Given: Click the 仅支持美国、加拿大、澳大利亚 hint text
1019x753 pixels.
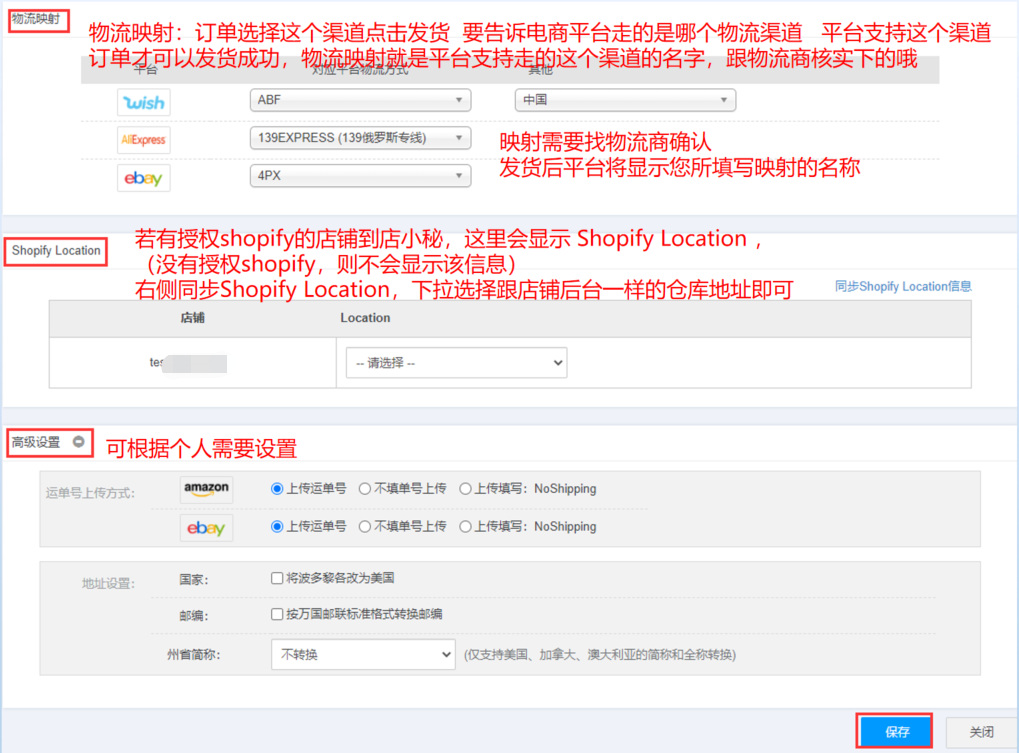Looking at the screenshot, I should coord(600,655).
